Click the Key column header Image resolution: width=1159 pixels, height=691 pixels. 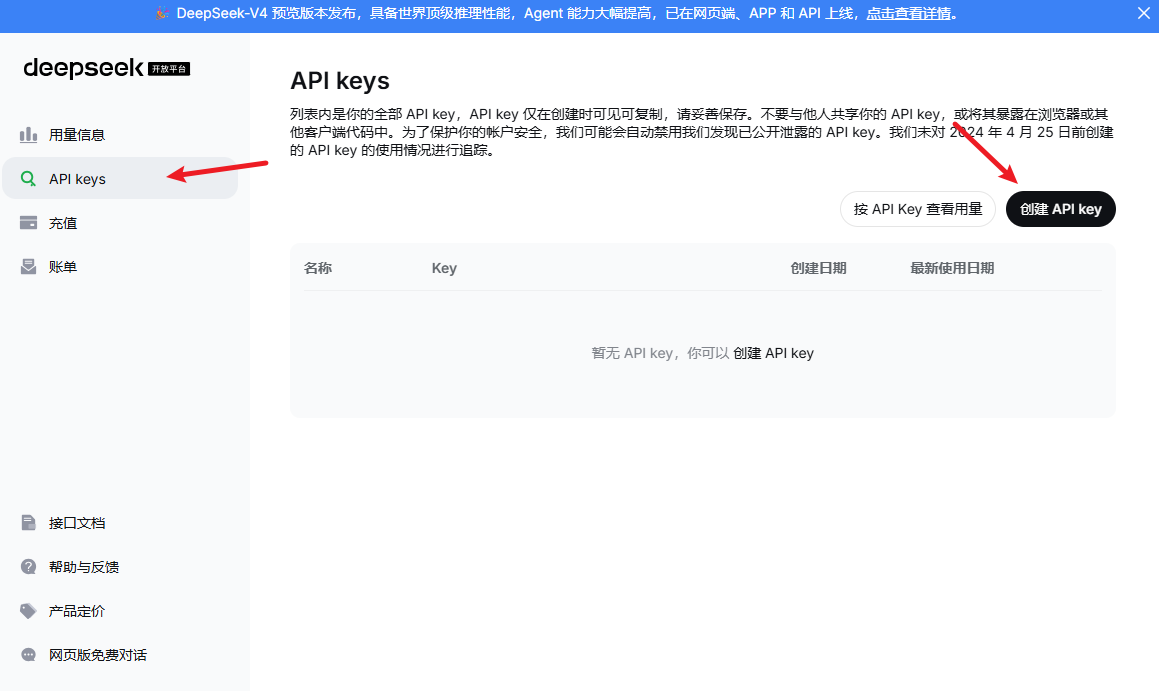tap(444, 268)
